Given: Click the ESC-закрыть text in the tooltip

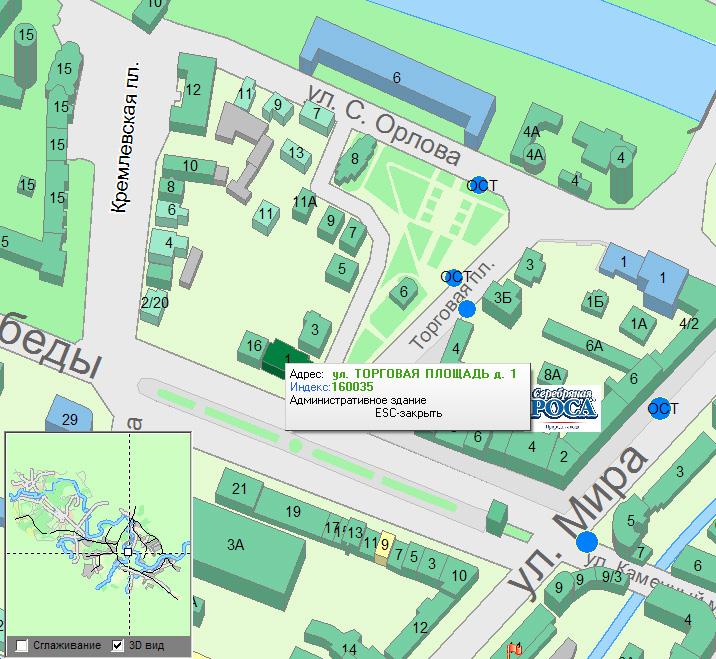Looking at the screenshot, I should [x=408, y=412].
